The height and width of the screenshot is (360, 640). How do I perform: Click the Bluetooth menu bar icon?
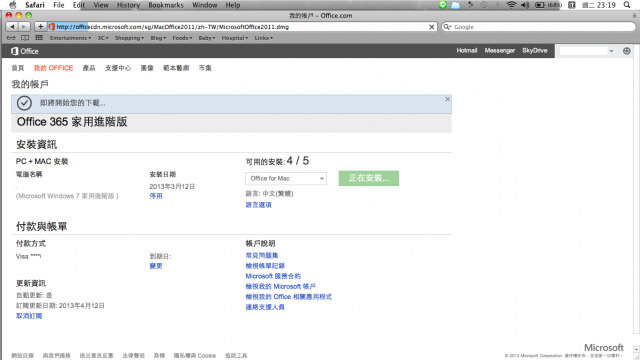(497, 5)
